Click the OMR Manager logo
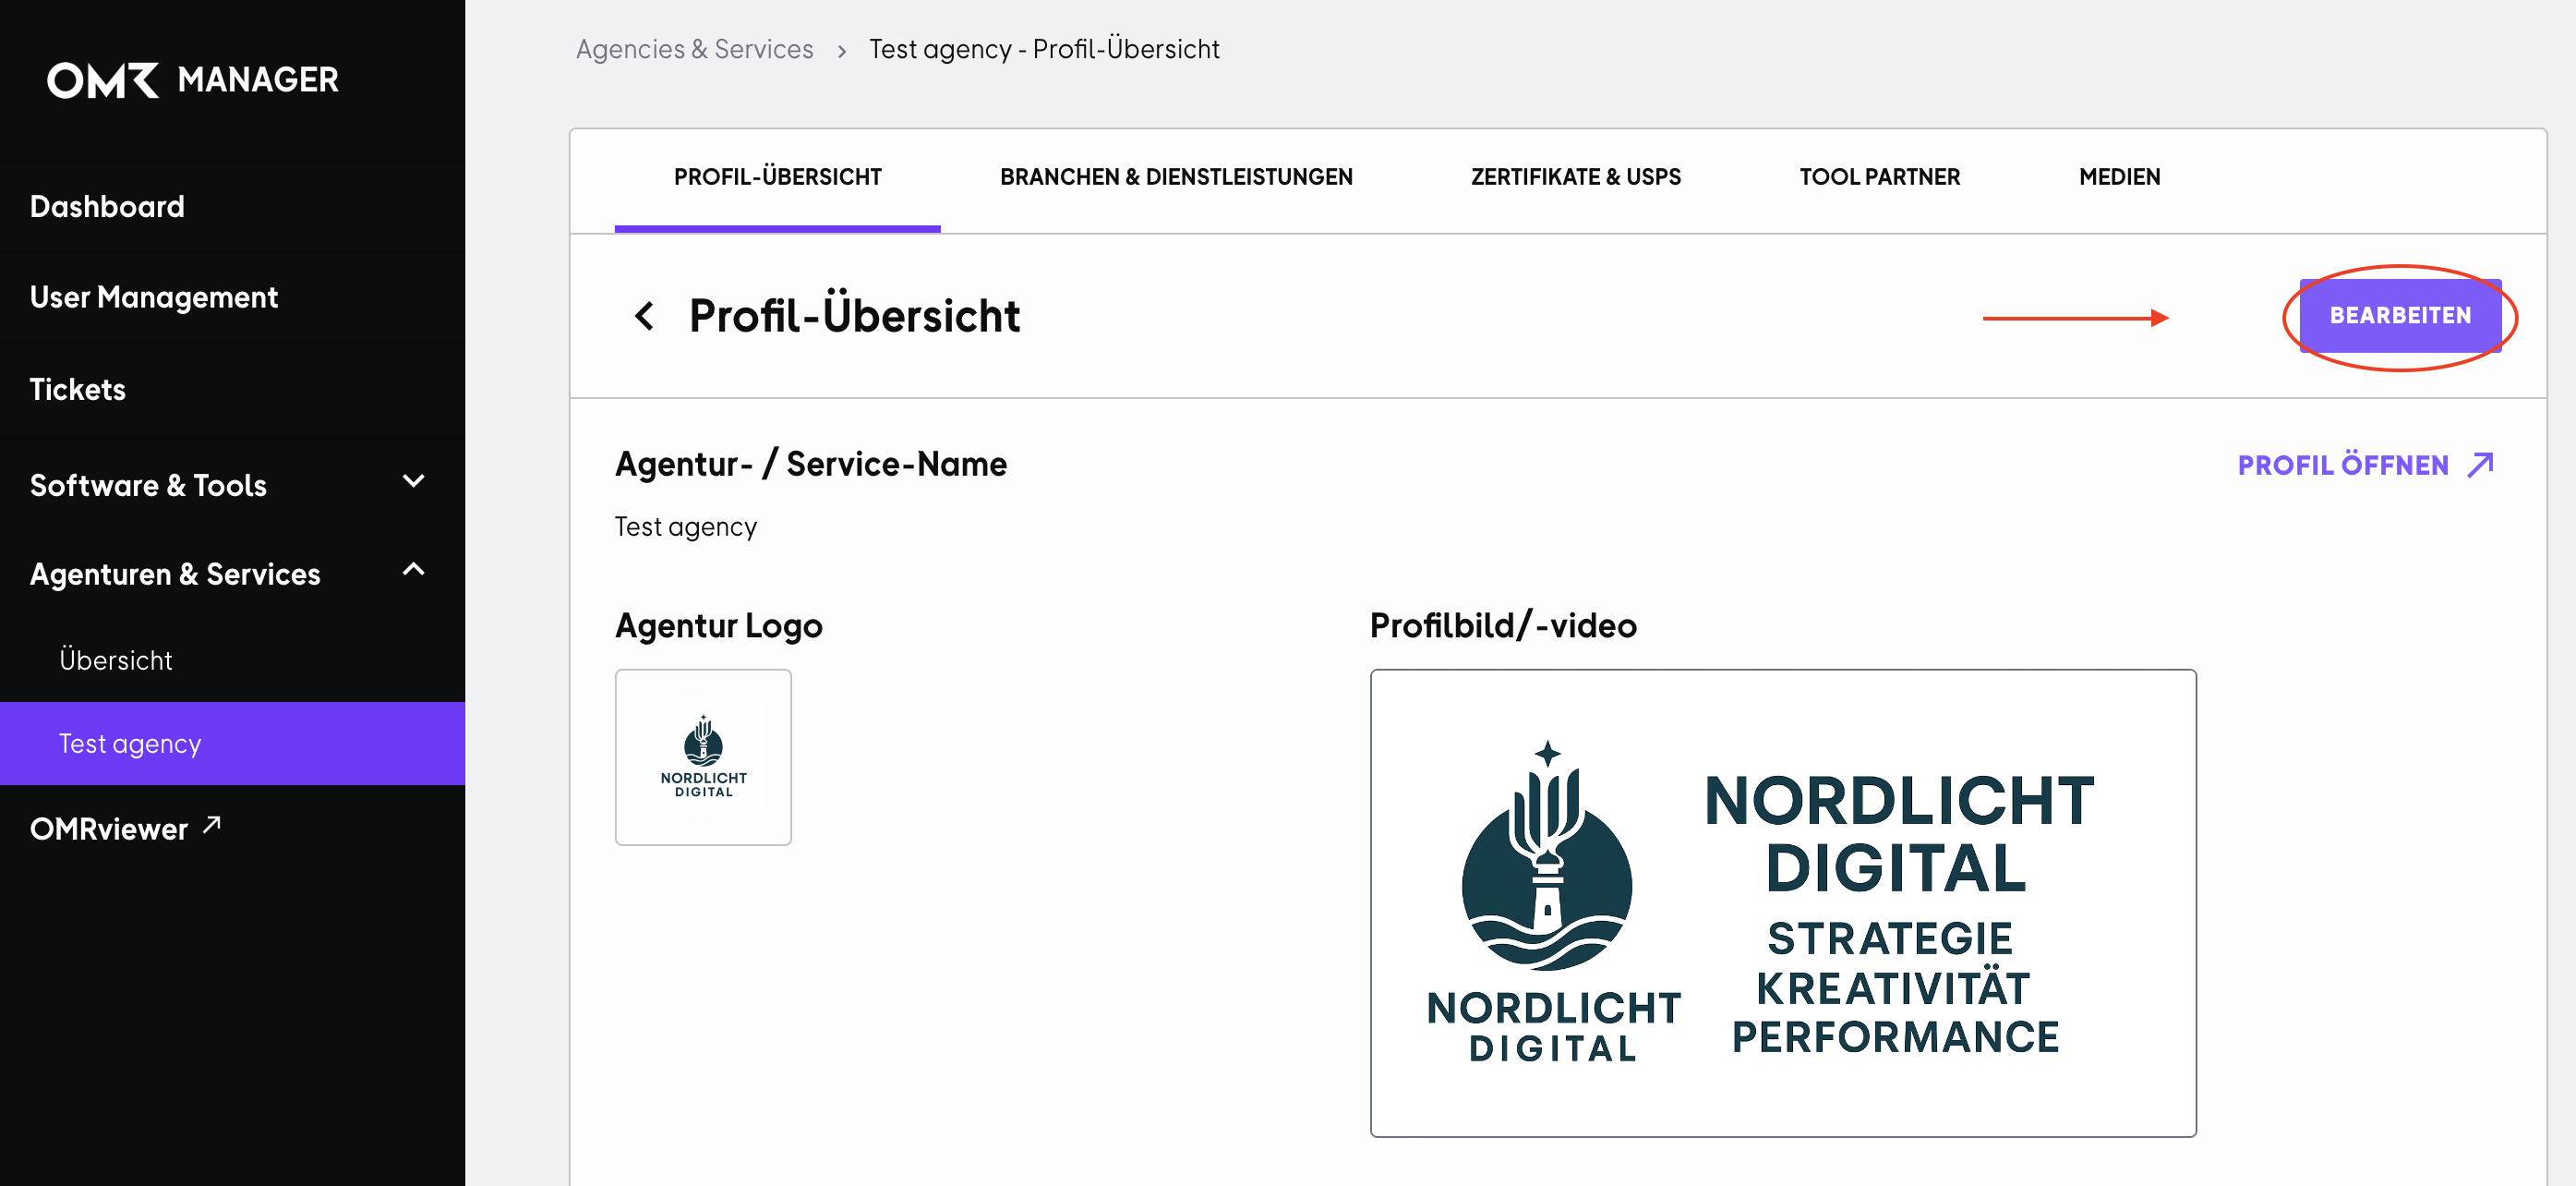Image resolution: width=2576 pixels, height=1186 pixels. pos(193,80)
